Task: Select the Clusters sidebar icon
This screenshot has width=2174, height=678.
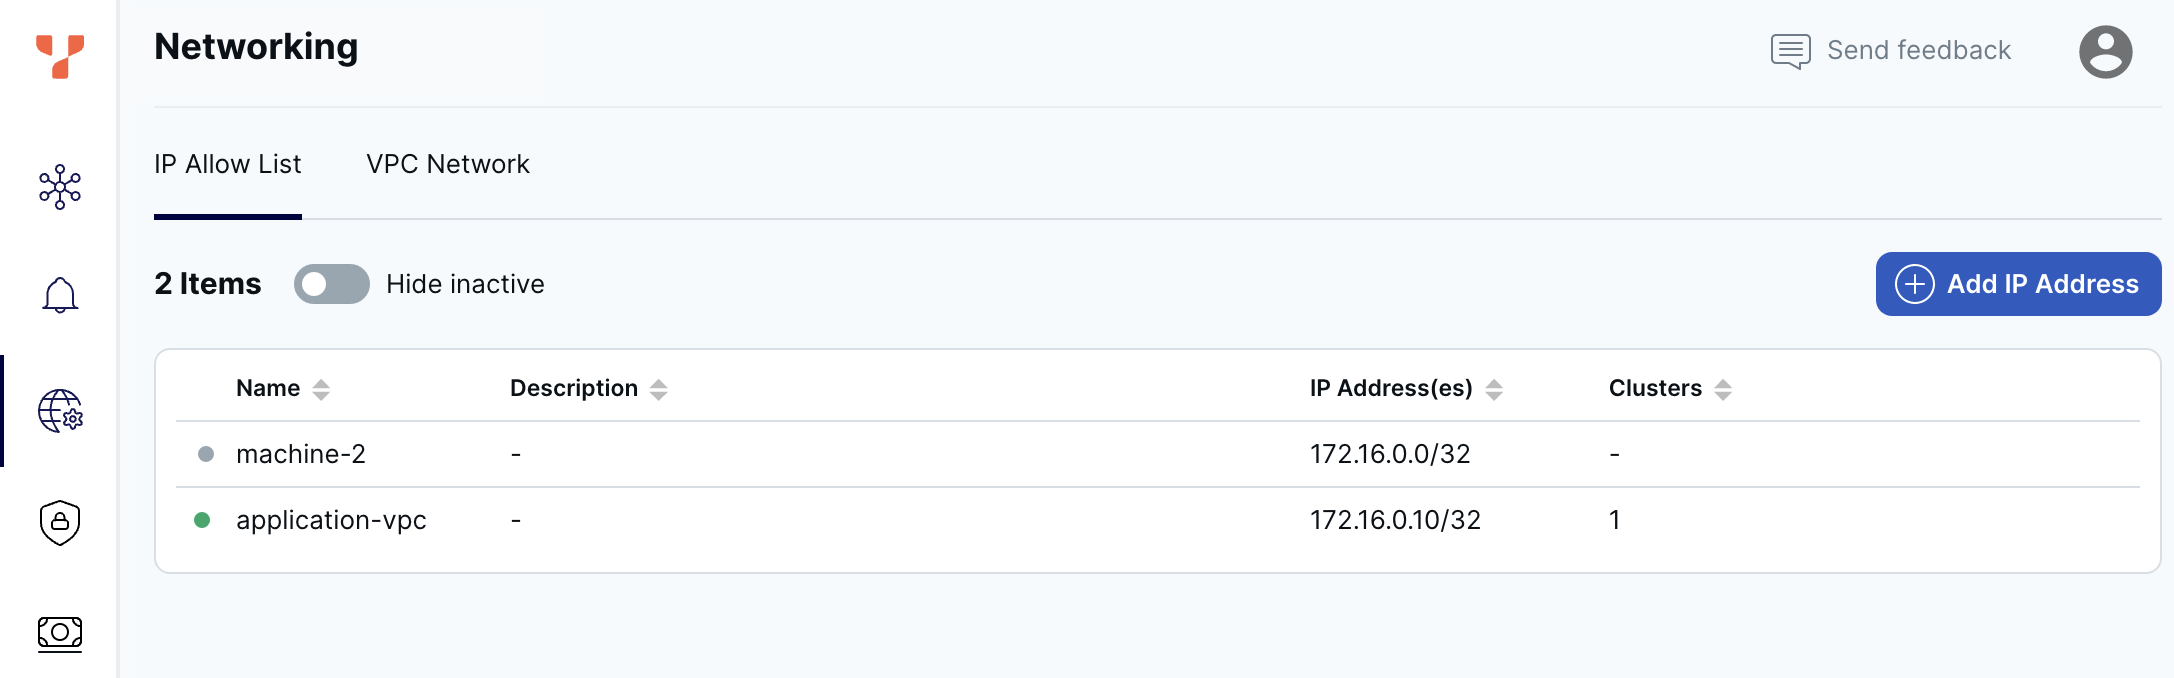Action: click(60, 186)
